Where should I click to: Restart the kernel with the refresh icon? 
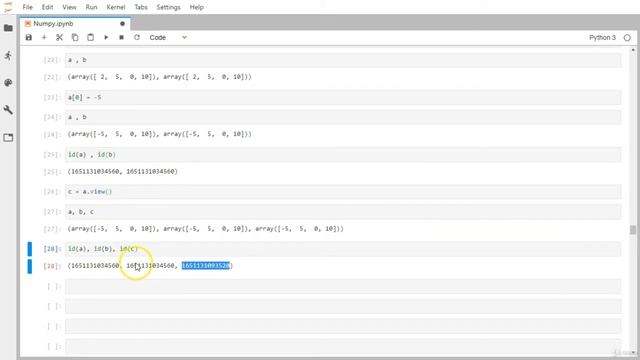tap(137, 38)
